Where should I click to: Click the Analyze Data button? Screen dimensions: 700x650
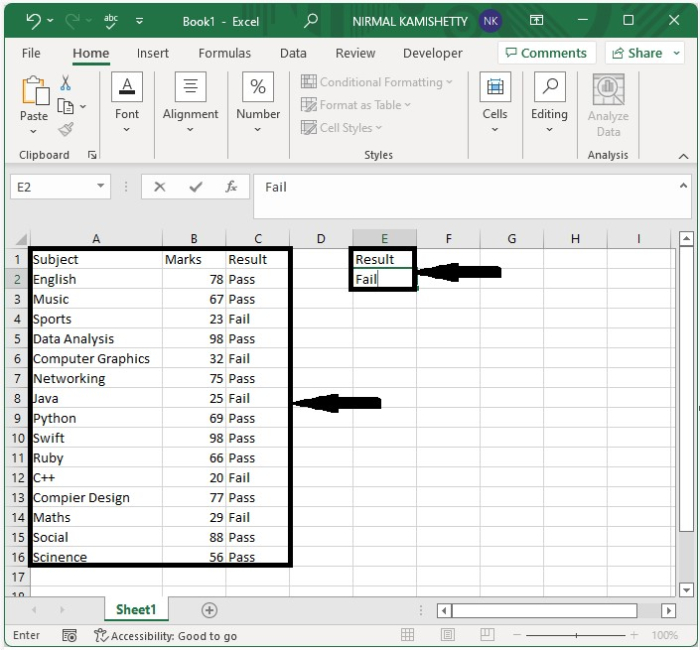(x=608, y=106)
